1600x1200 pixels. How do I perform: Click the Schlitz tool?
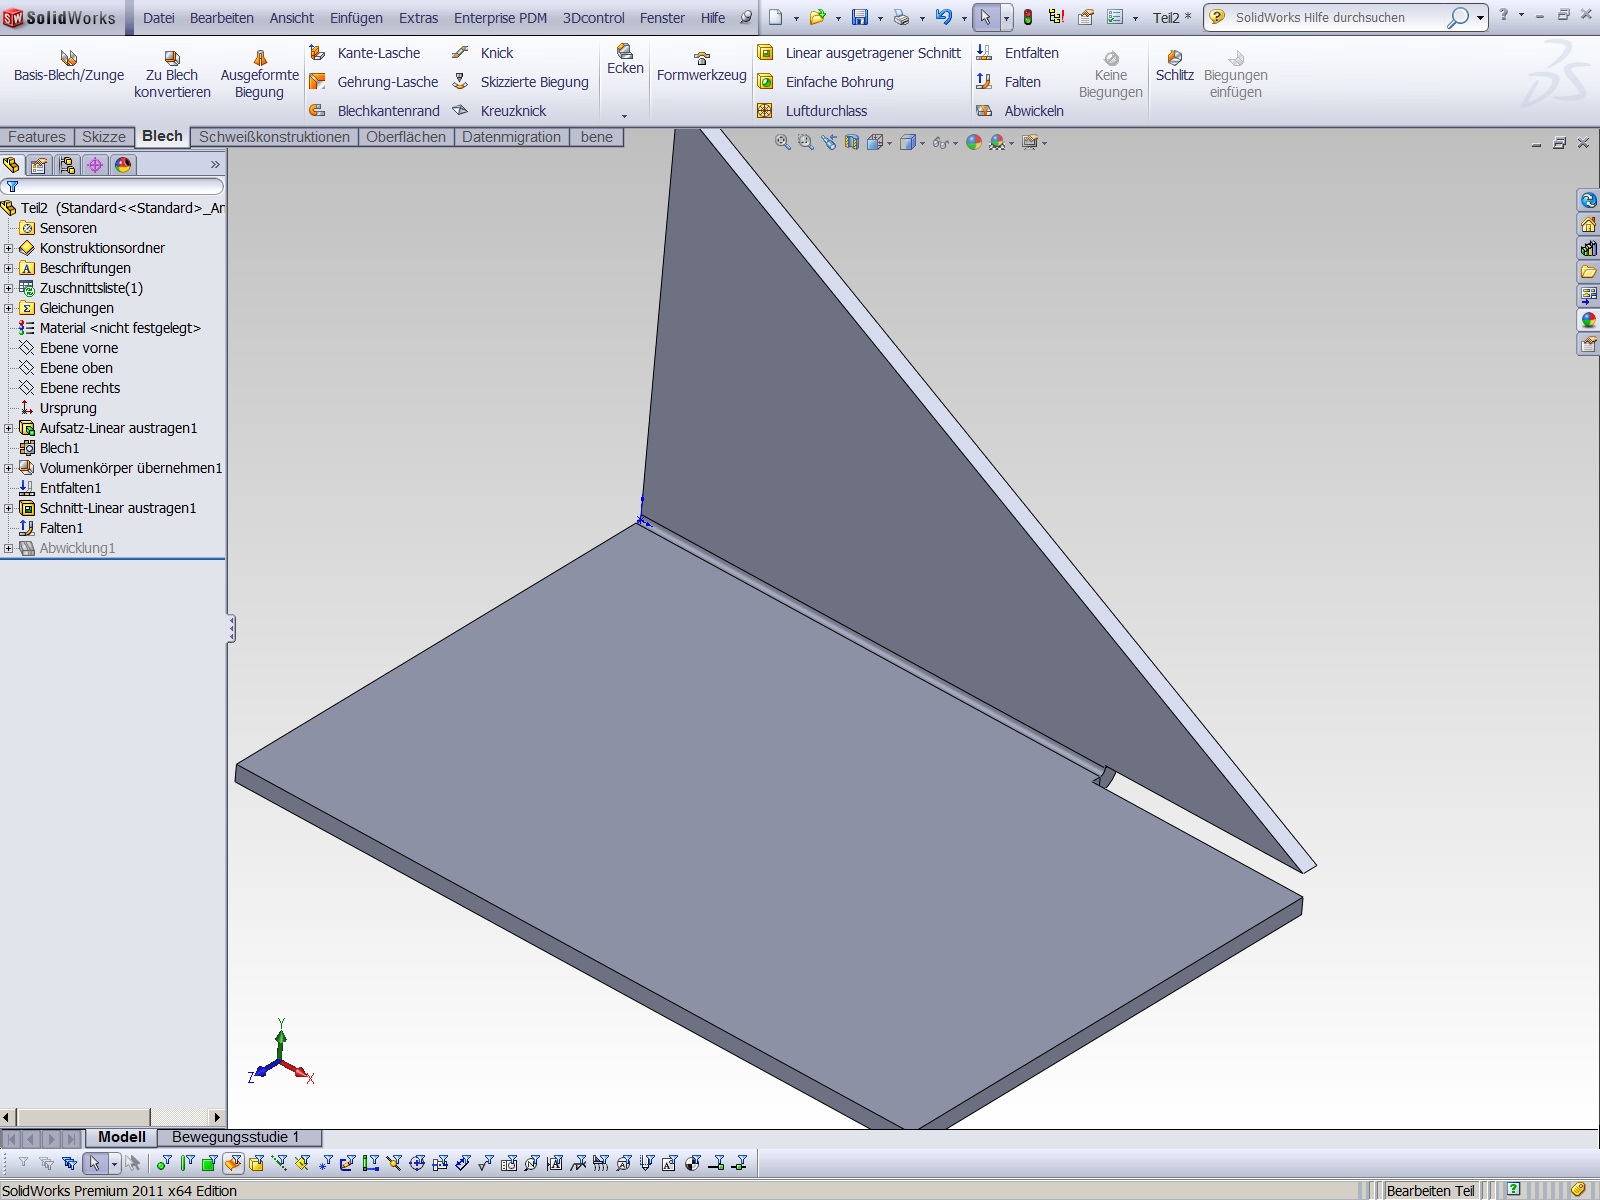[x=1174, y=67]
